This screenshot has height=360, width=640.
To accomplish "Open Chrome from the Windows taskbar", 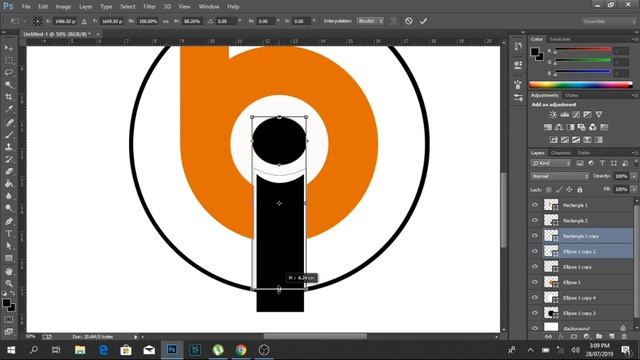I will tap(241, 350).
